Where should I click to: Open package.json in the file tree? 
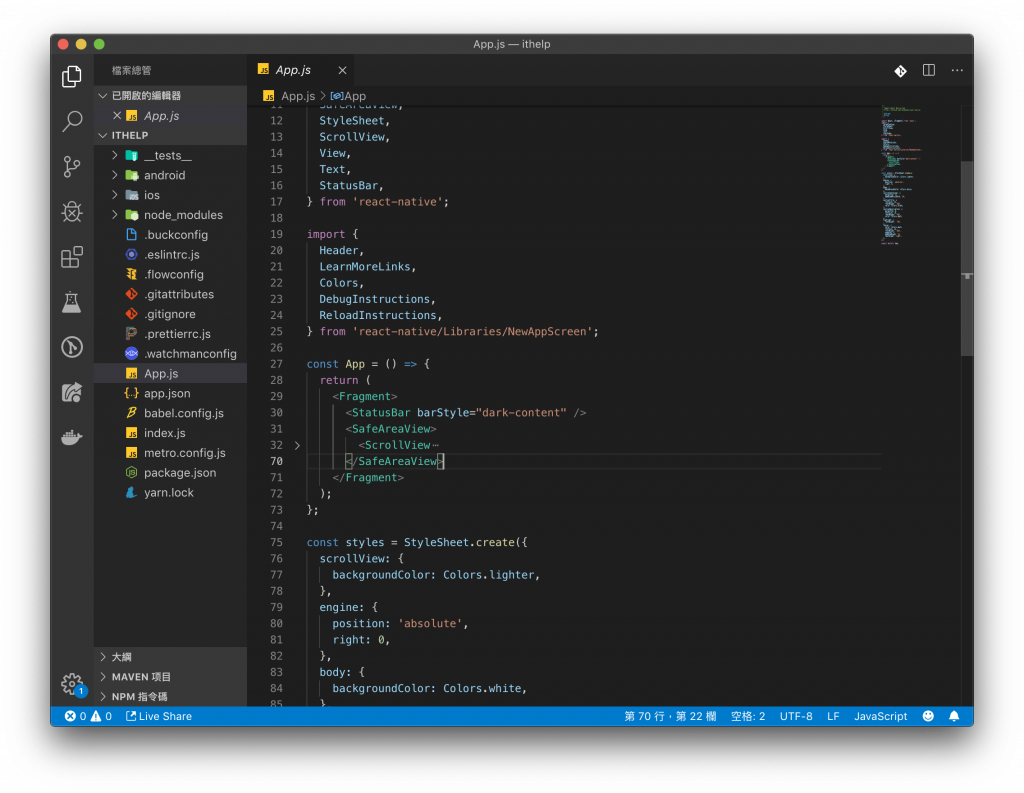coord(179,473)
